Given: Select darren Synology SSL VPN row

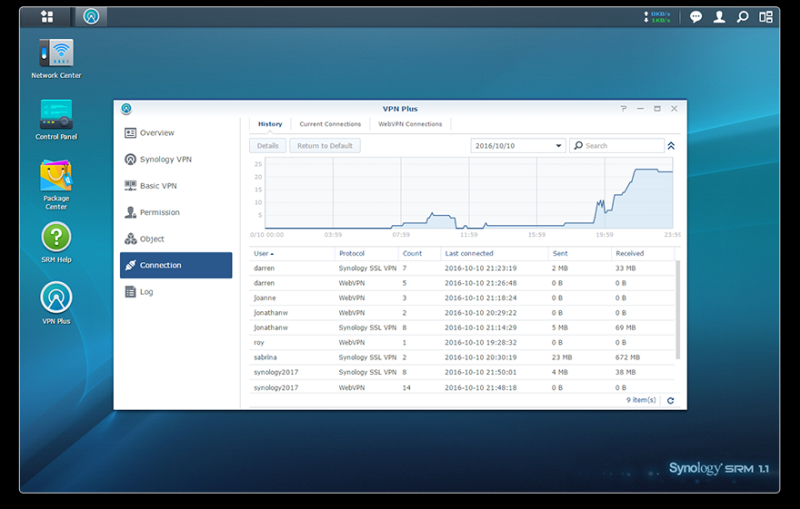Looking at the screenshot, I should pos(462,268).
